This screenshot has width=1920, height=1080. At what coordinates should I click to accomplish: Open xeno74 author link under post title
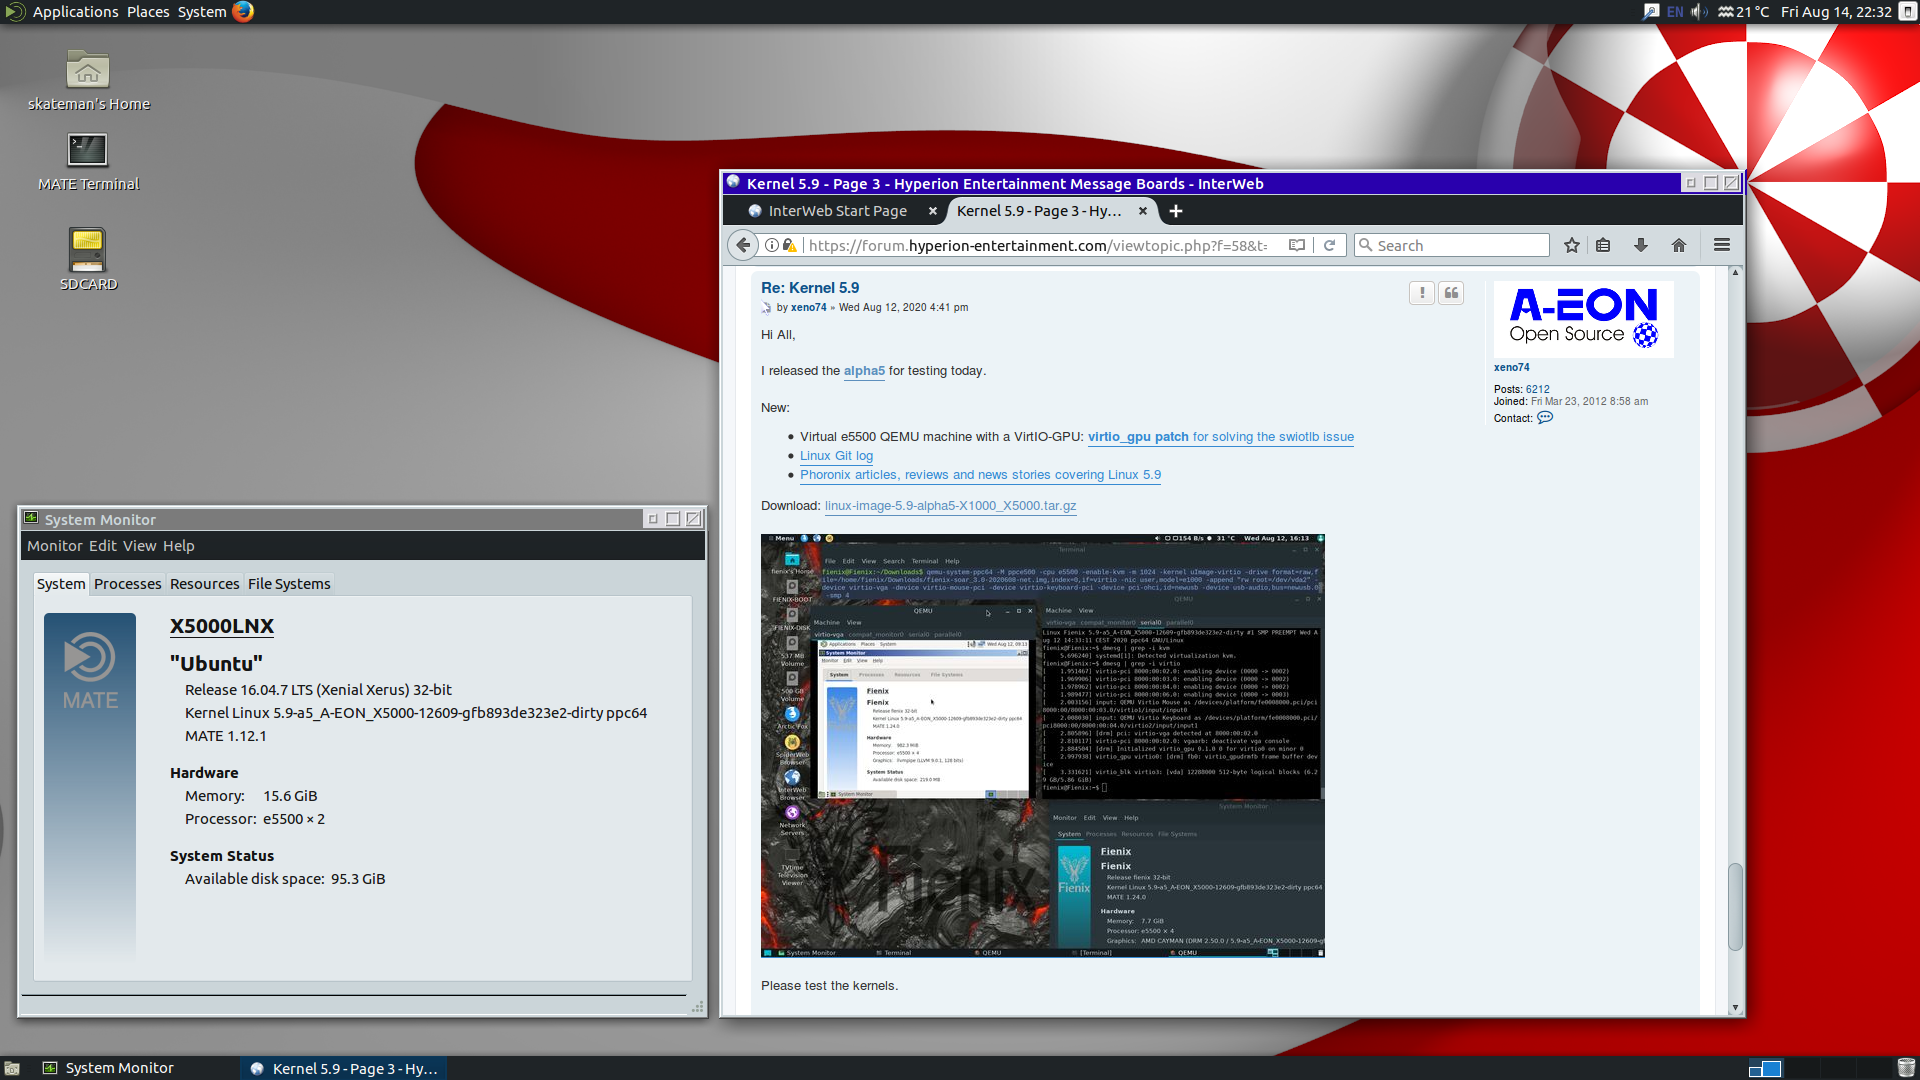pos(808,308)
